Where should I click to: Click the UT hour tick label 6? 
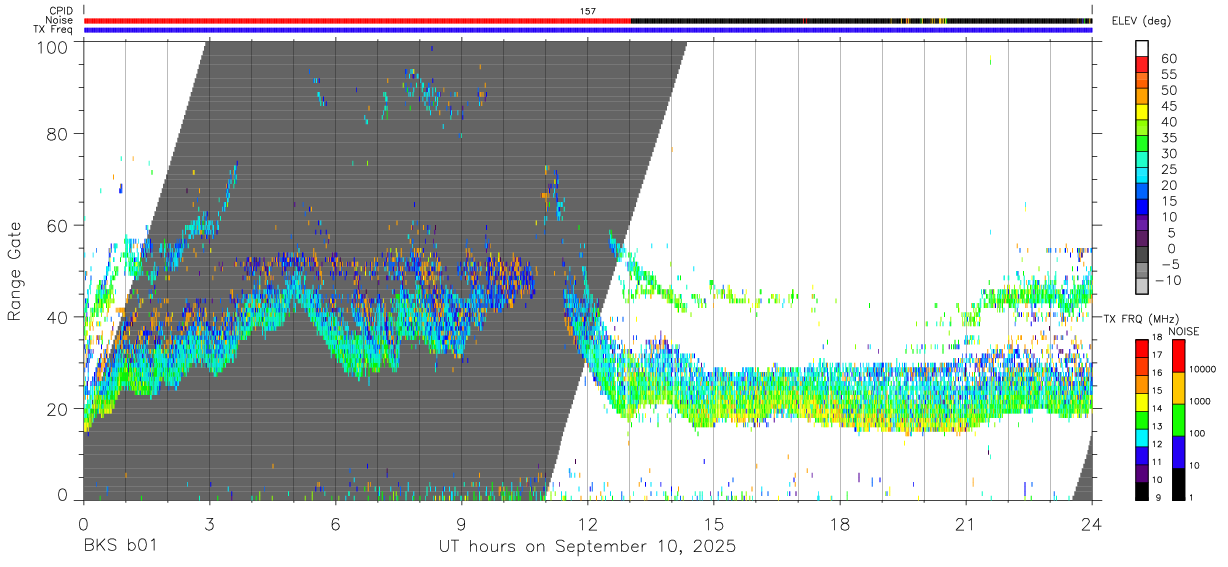coord(336,523)
